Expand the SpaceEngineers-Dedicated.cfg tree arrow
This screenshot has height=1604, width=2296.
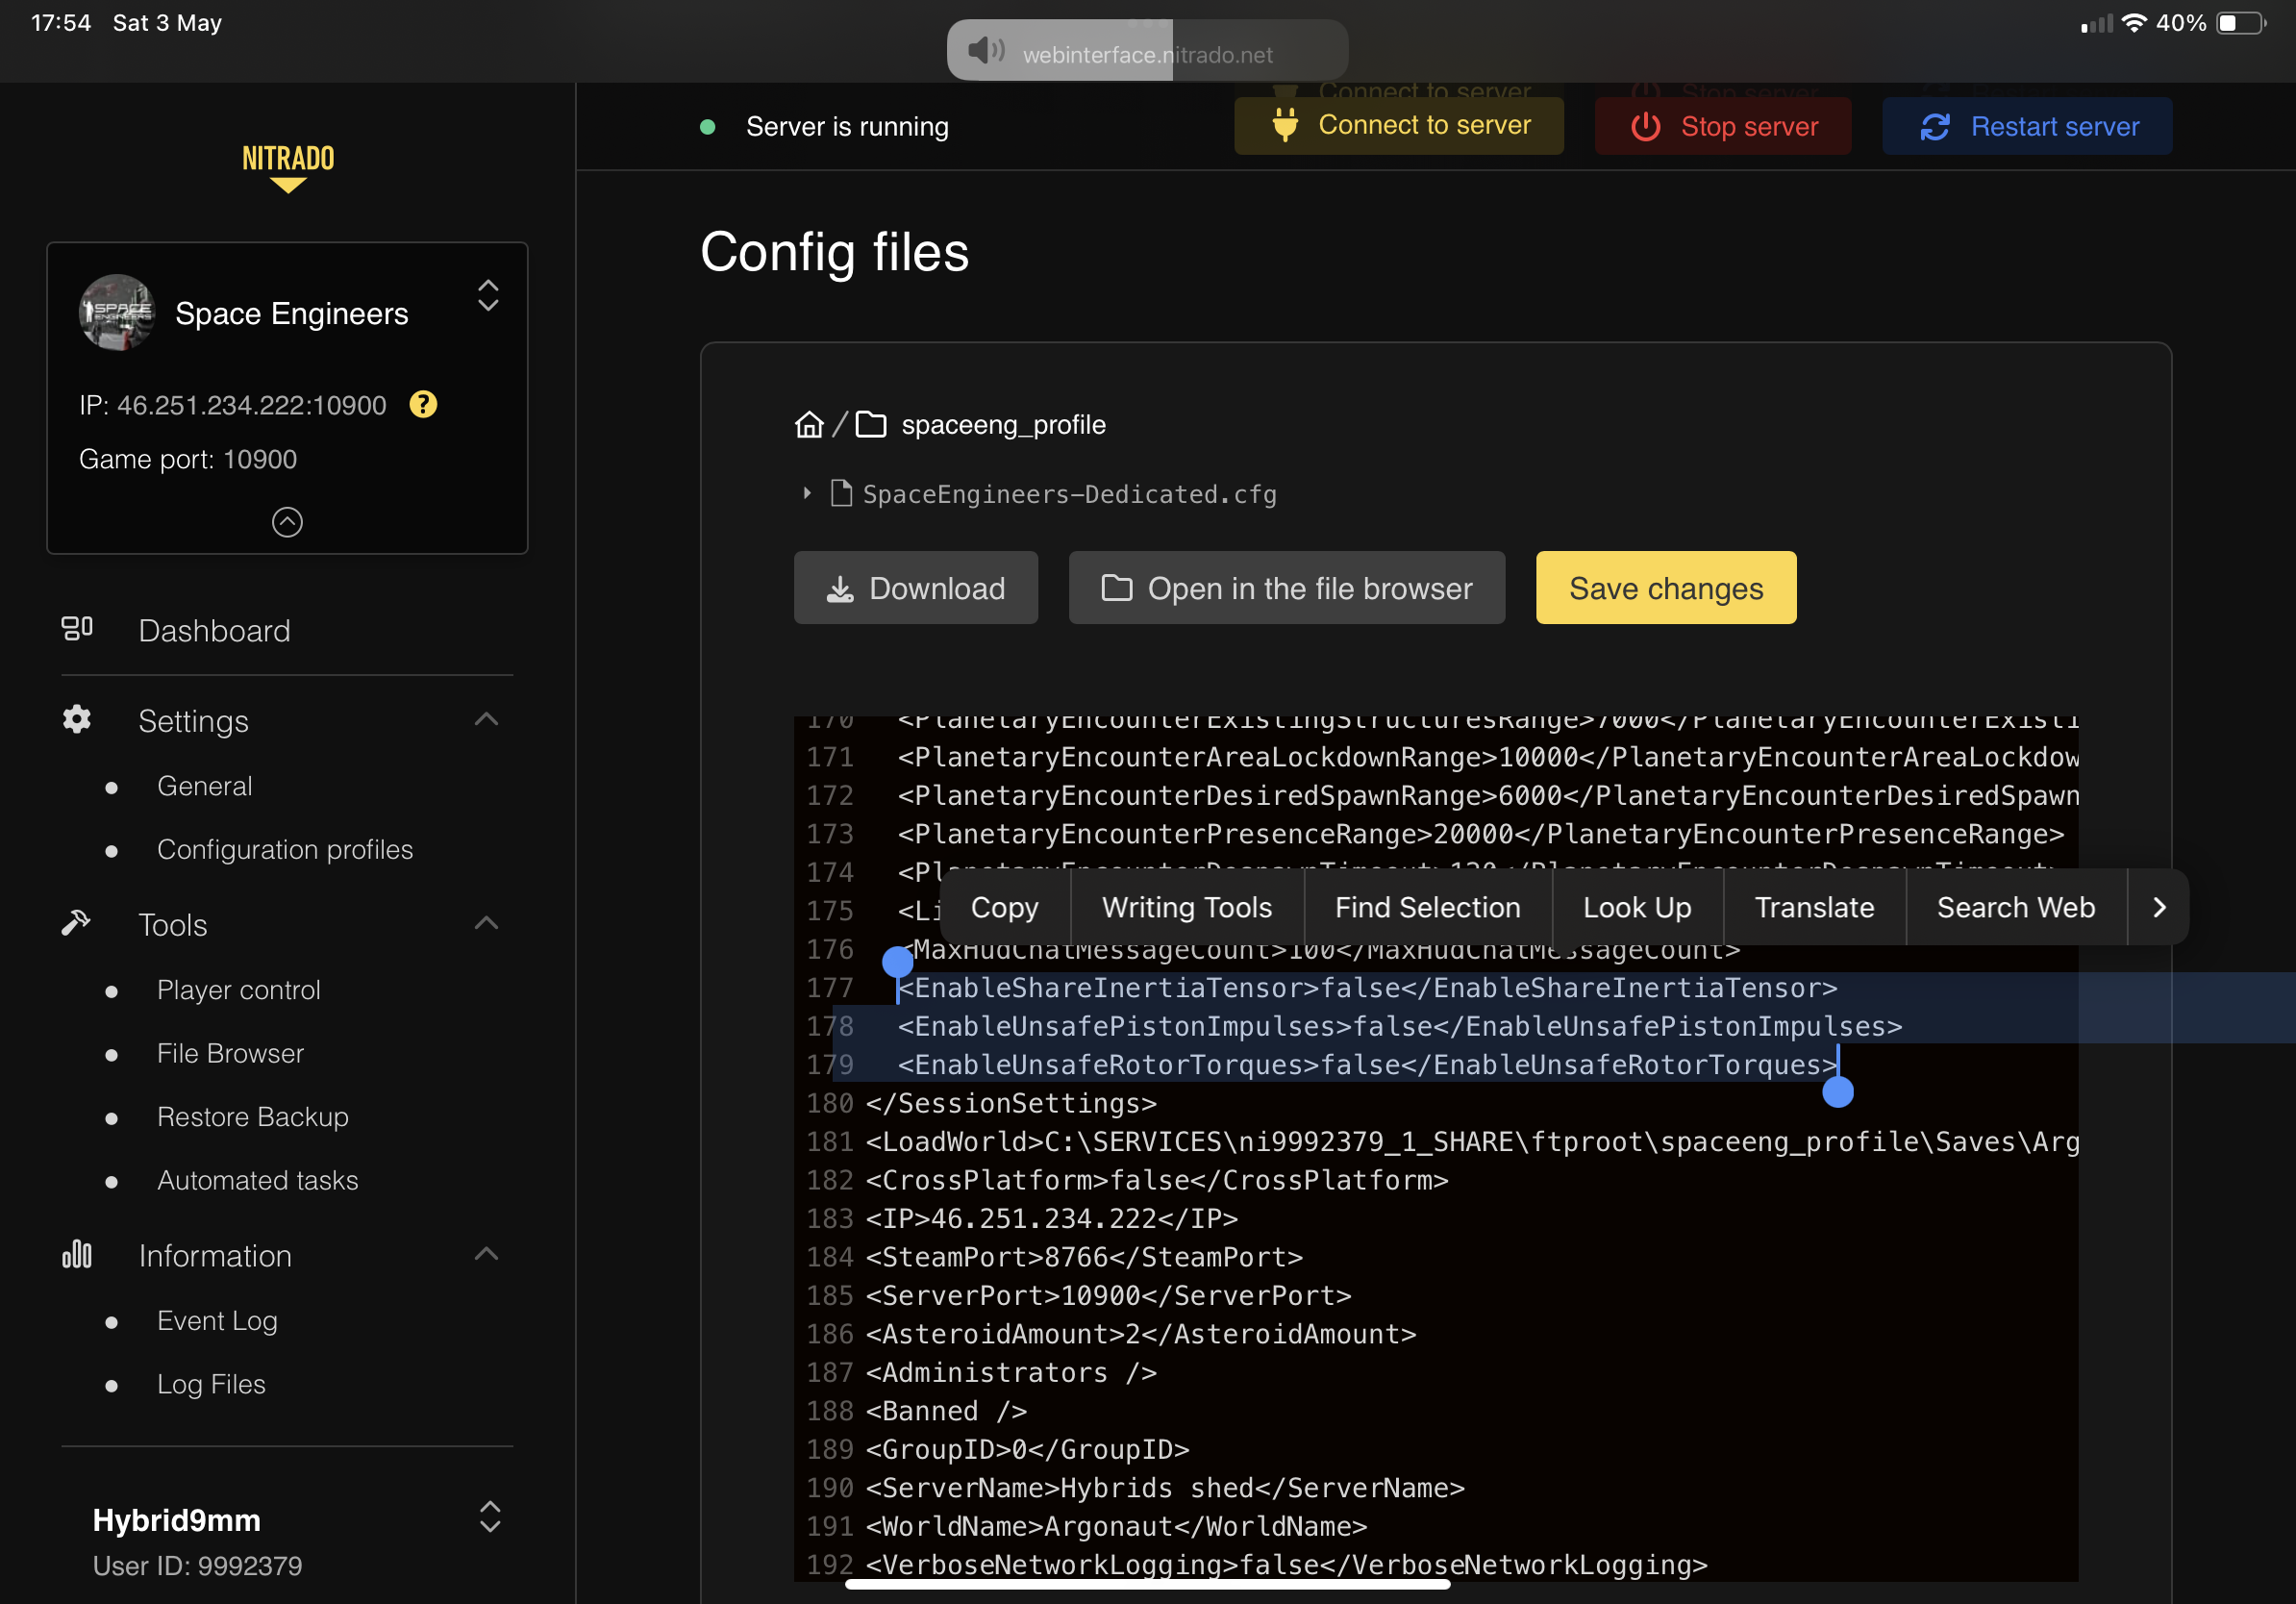806,493
